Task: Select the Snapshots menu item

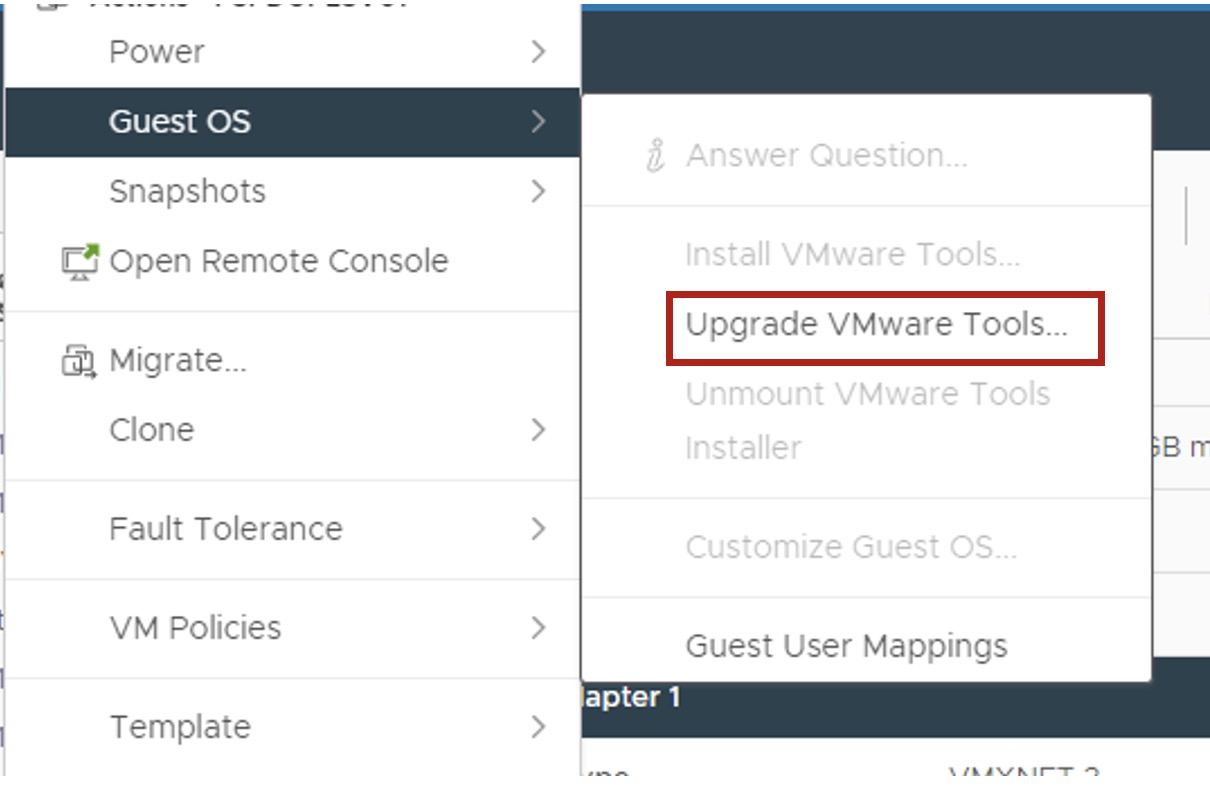Action: pyautogui.click(x=187, y=191)
